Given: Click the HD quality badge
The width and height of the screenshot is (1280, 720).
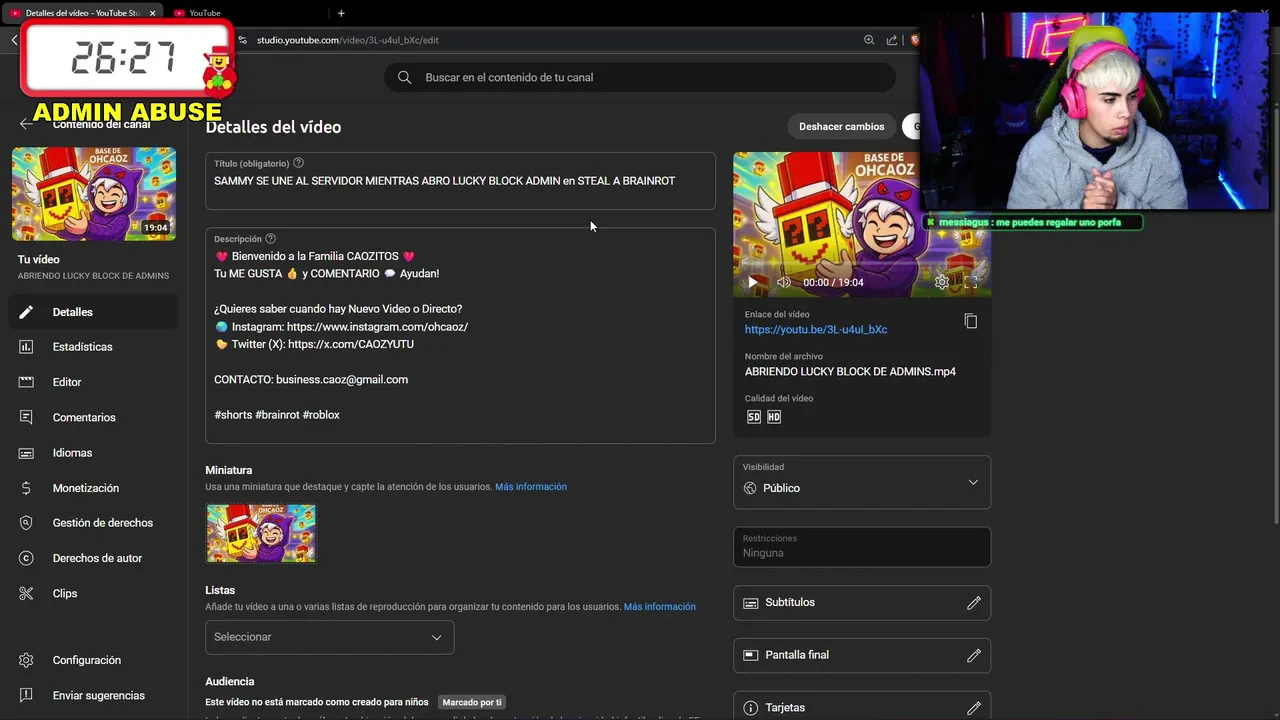Looking at the screenshot, I should (x=774, y=417).
